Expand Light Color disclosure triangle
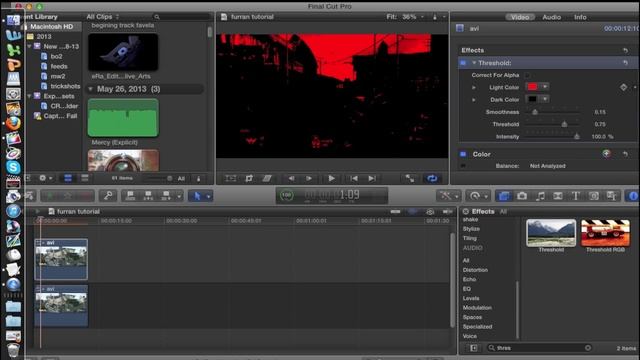This screenshot has height=360, width=640. click(474, 87)
